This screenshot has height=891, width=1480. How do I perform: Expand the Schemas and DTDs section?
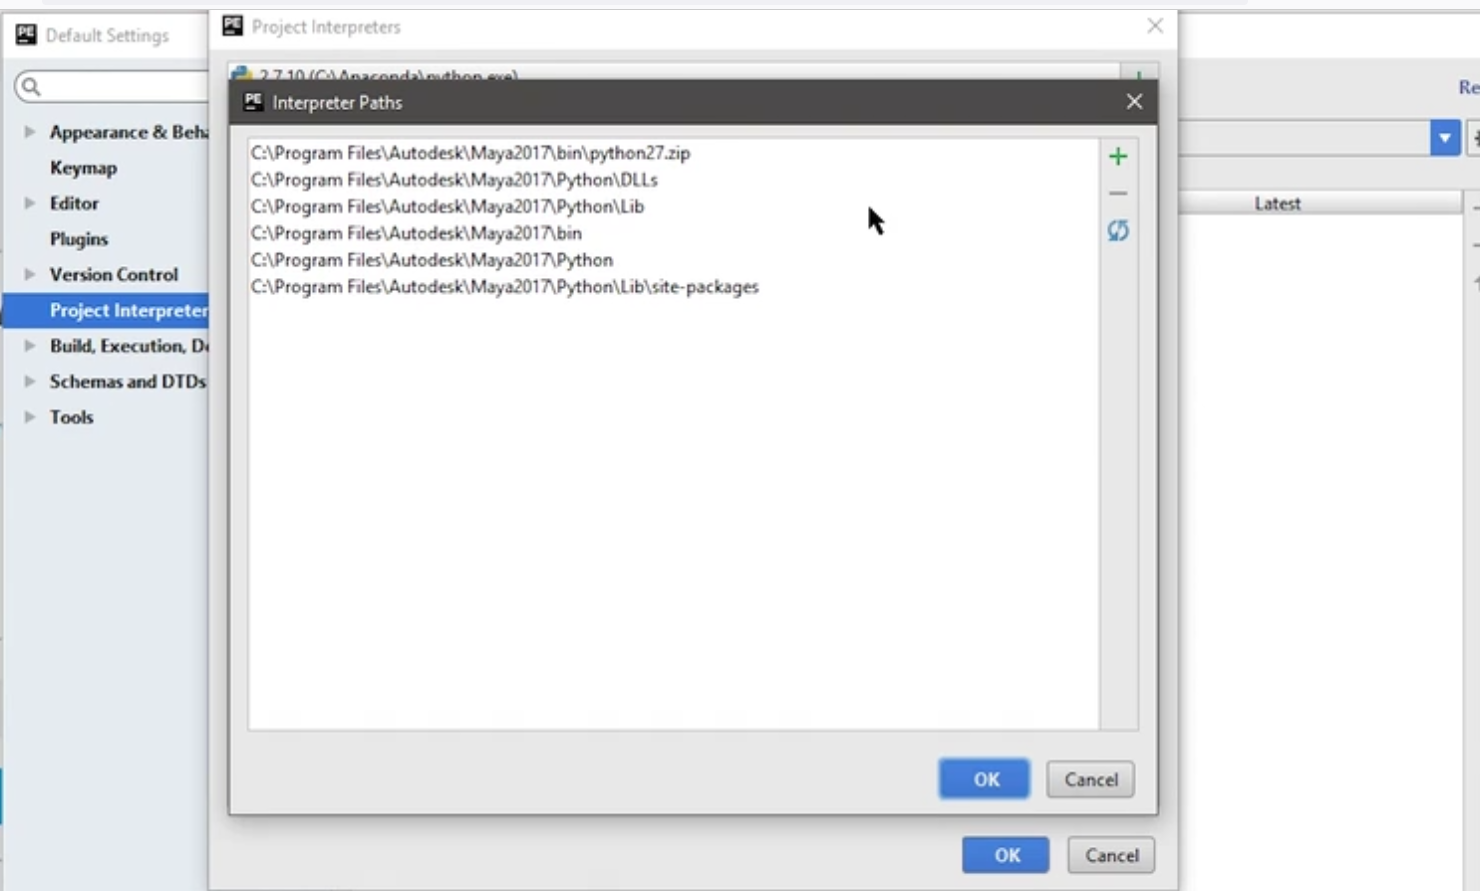coord(29,381)
